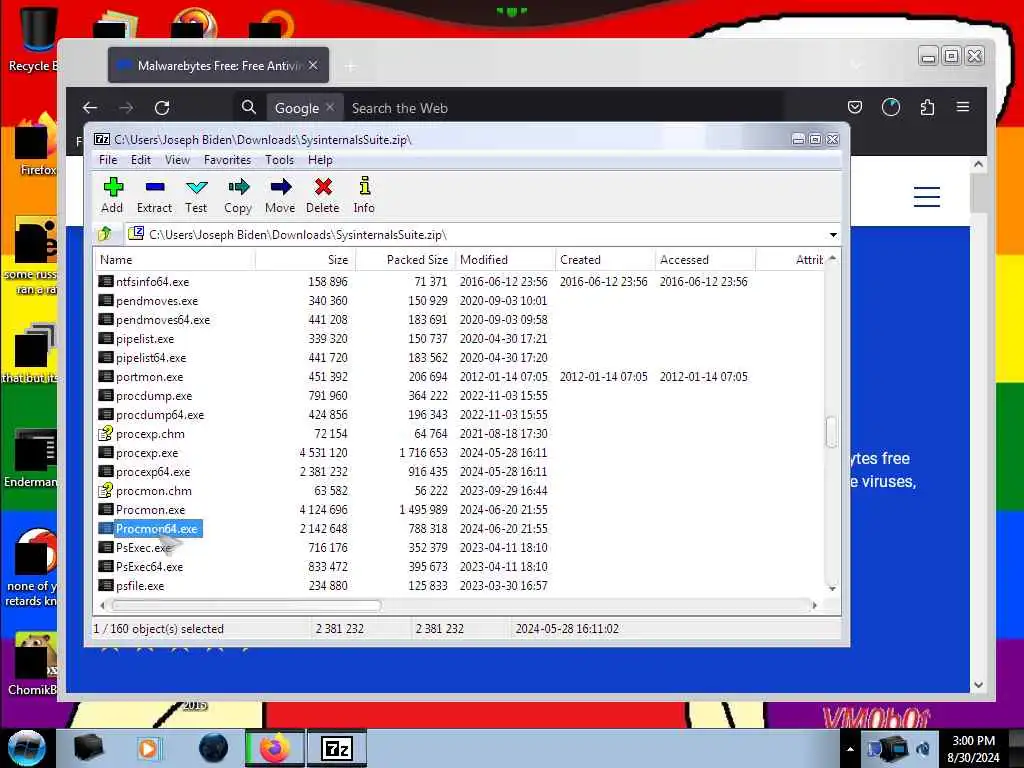Expand the address path dropdown in 7-Zip
The image size is (1024, 768).
click(x=833, y=234)
